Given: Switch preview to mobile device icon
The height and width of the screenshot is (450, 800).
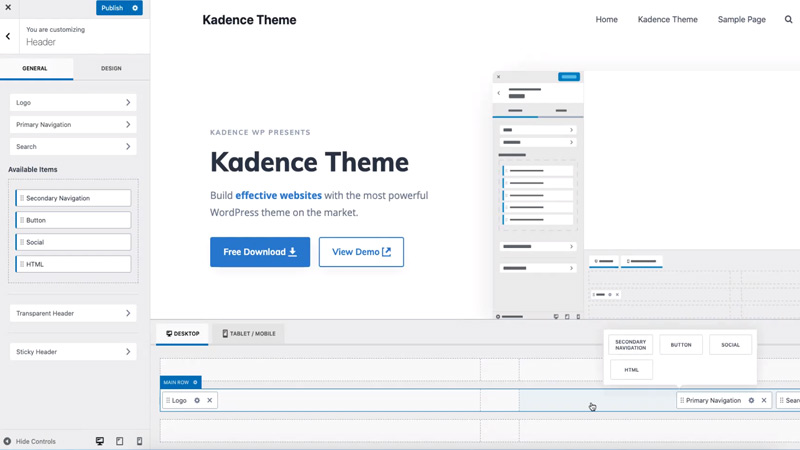Looking at the screenshot, I should (139, 441).
